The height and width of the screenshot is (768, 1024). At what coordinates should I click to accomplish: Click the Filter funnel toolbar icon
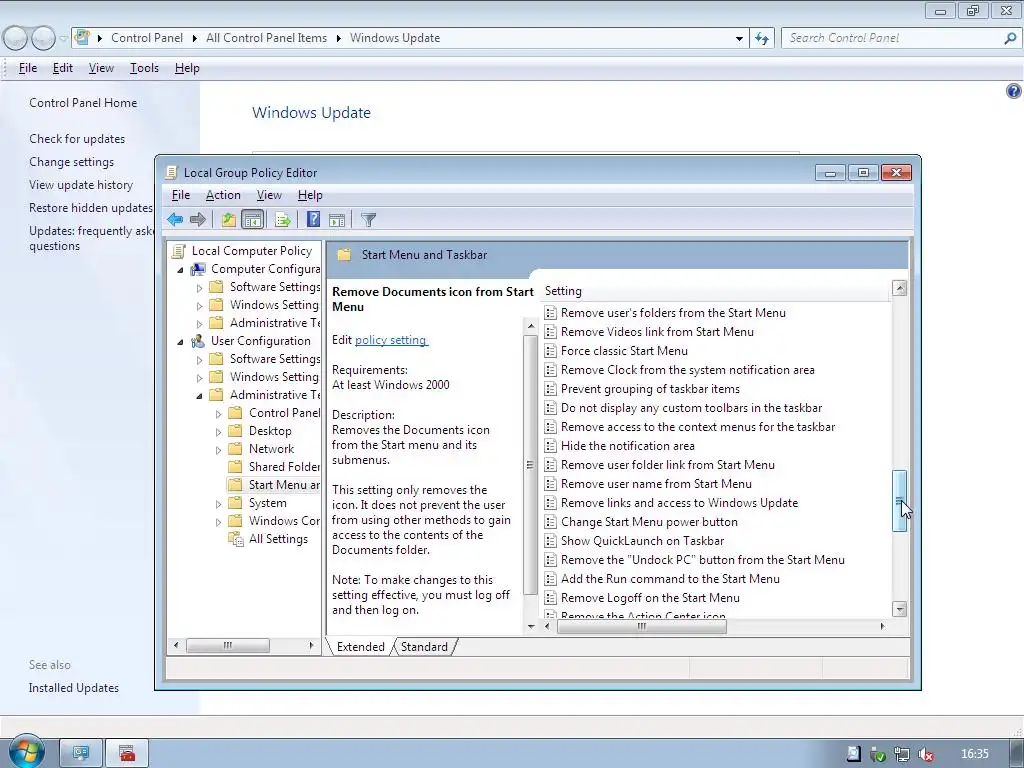click(368, 219)
